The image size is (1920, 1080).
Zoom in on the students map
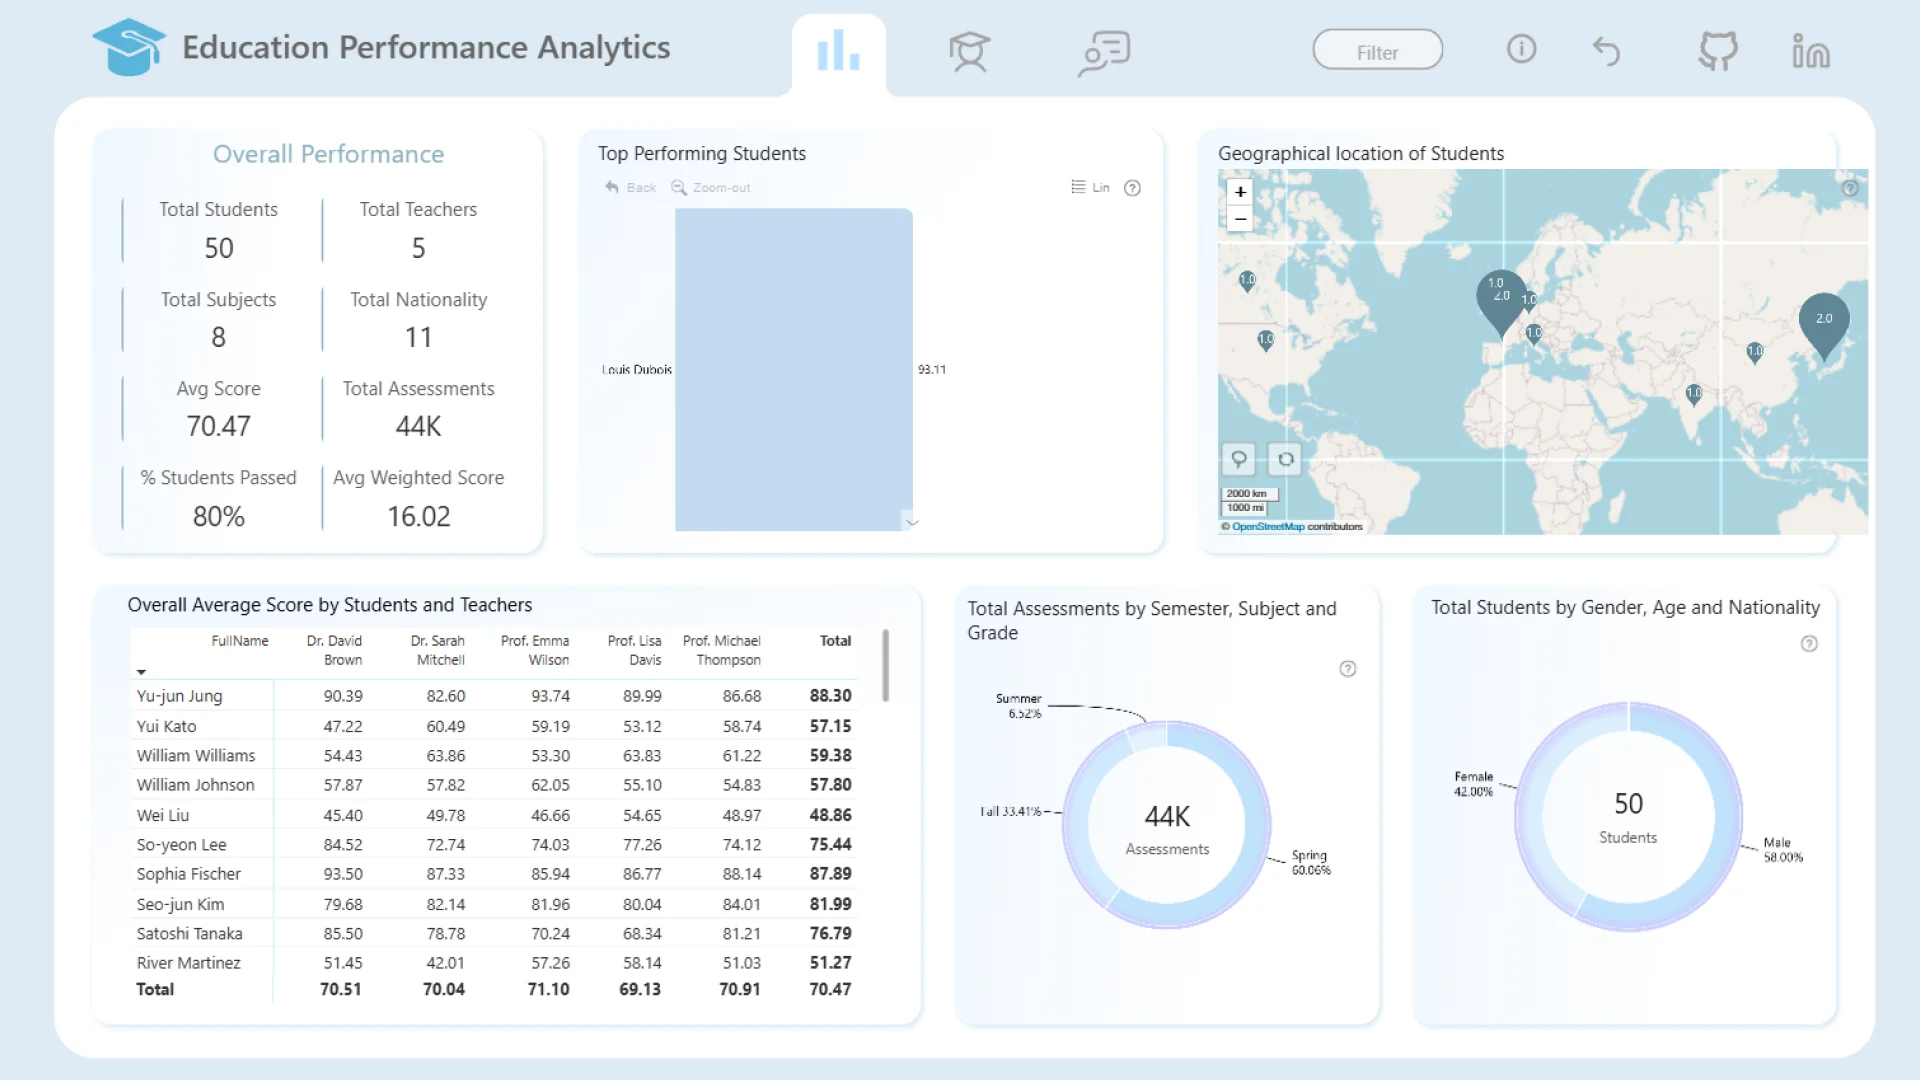pyautogui.click(x=1240, y=192)
